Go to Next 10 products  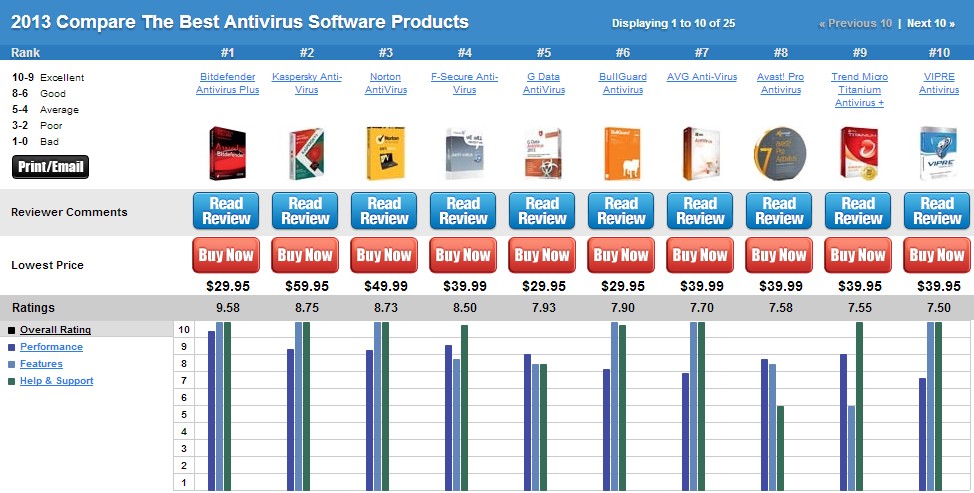tap(931, 24)
